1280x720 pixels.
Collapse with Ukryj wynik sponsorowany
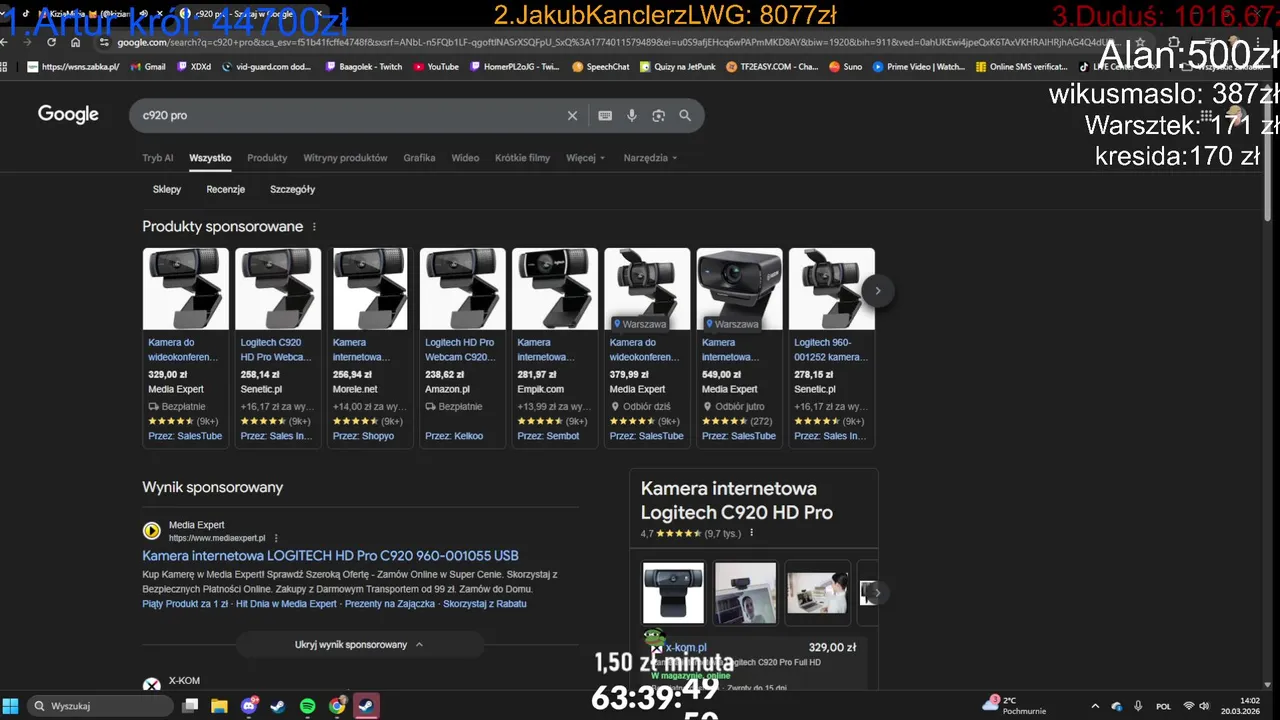(359, 645)
